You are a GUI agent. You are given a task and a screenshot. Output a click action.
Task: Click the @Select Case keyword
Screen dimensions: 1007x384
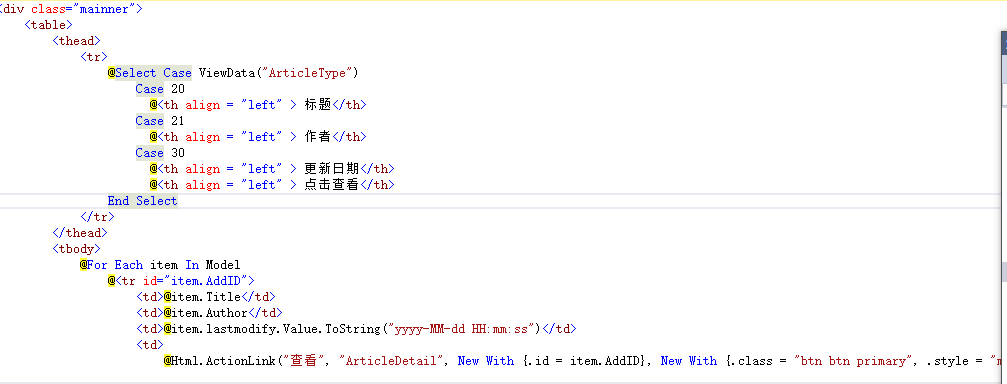point(150,73)
